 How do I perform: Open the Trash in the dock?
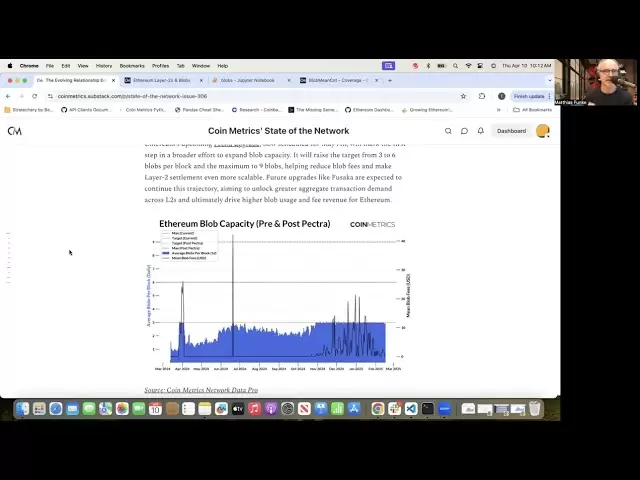click(534, 409)
